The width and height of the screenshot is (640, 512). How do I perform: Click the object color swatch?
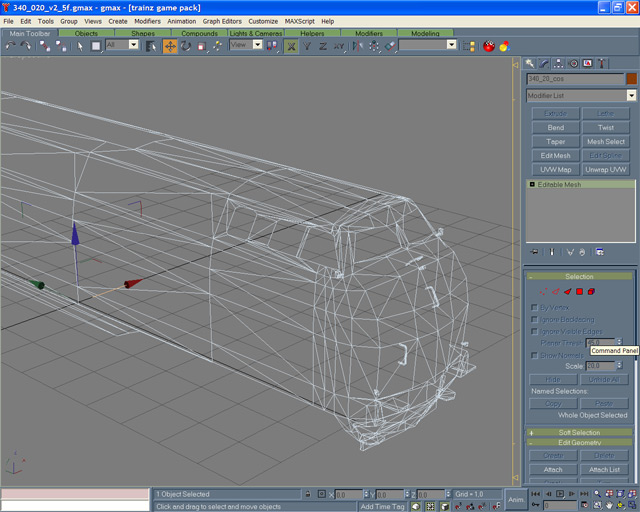tap(631, 79)
